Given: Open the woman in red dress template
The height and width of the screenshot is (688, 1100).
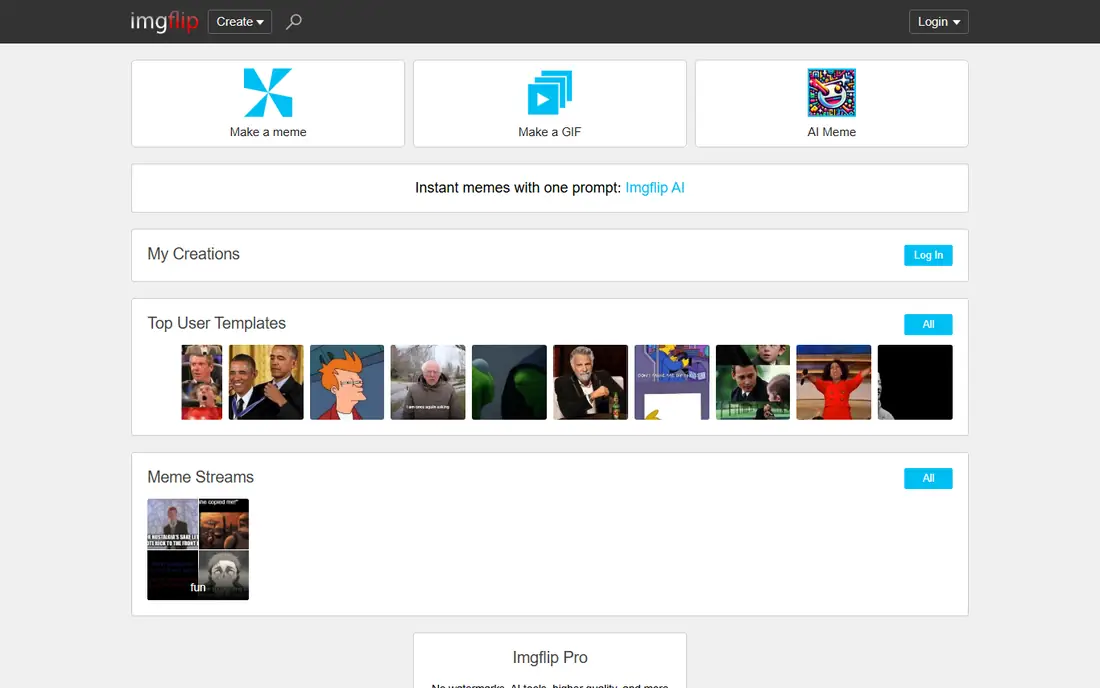Looking at the screenshot, I should click(x=834, y=382).
